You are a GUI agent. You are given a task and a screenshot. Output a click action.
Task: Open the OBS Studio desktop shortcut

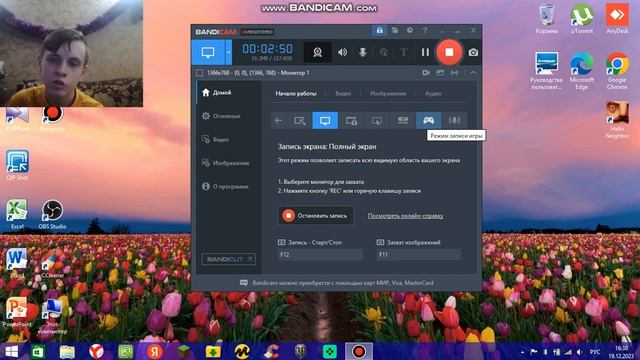(52, 215)
